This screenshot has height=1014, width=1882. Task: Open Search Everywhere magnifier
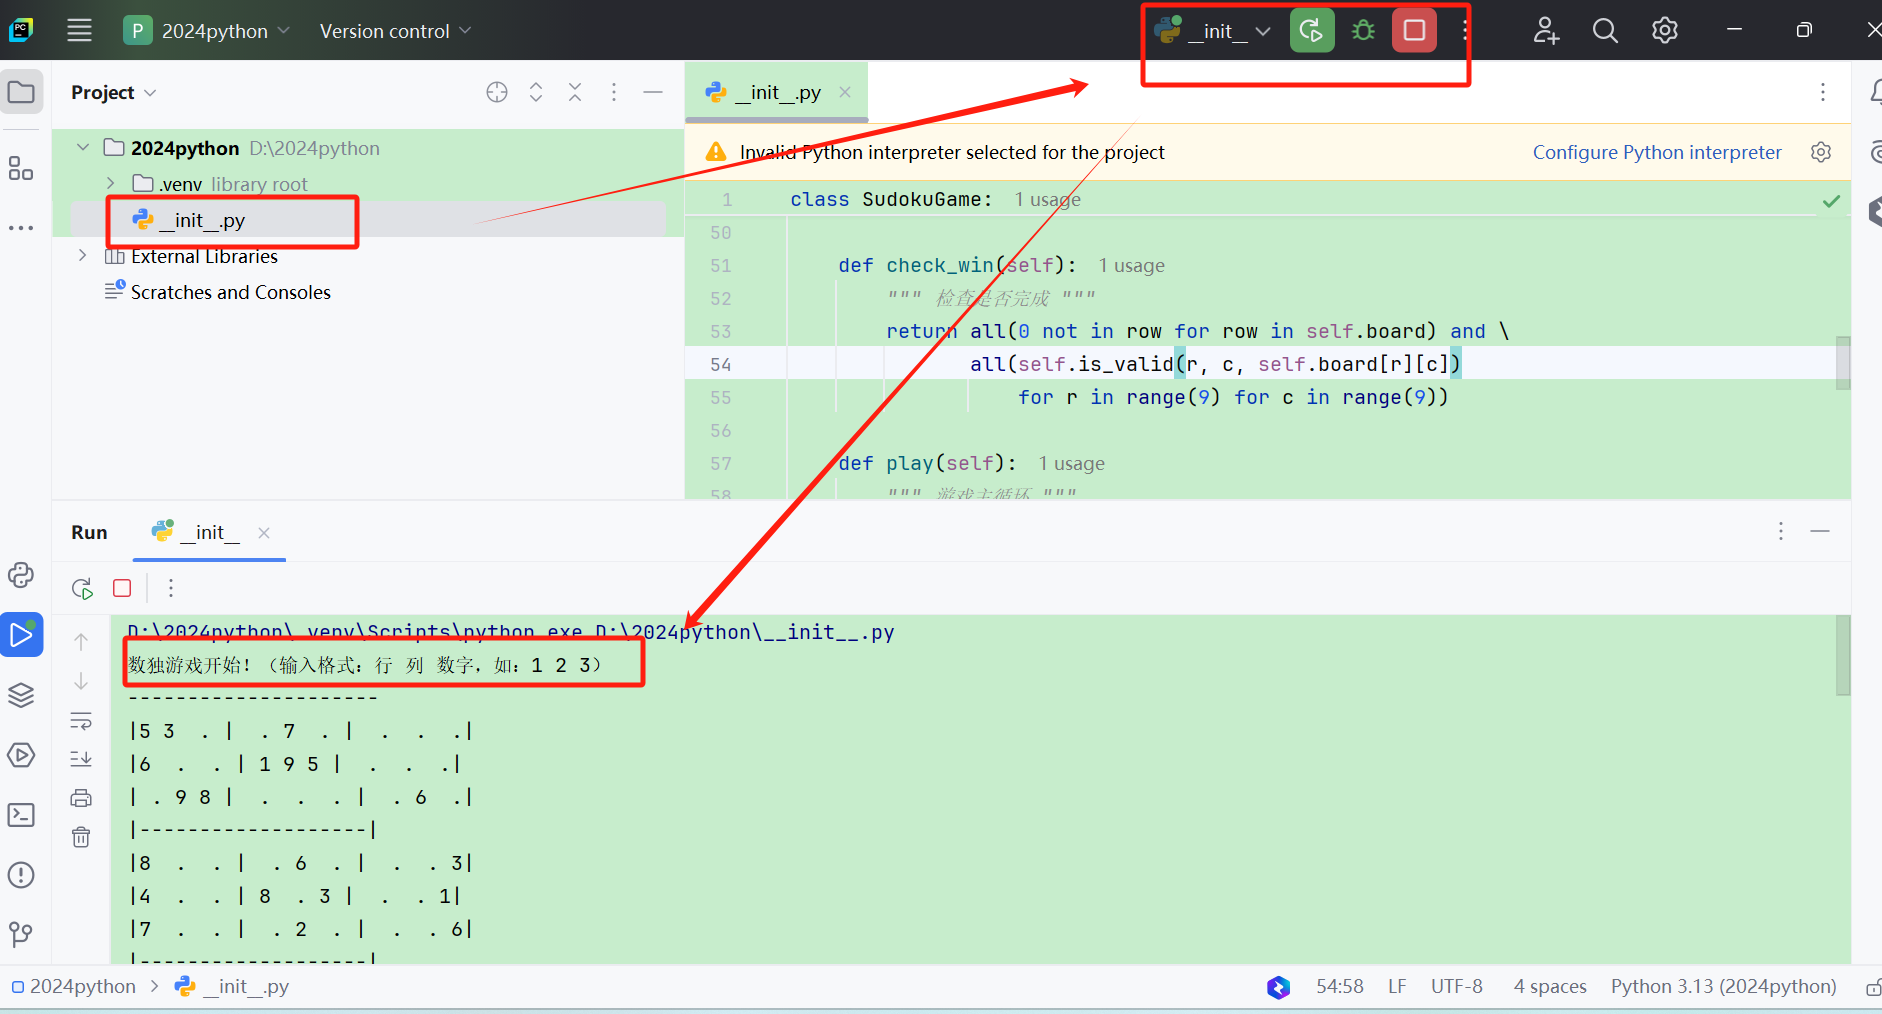click(1605, 30)
